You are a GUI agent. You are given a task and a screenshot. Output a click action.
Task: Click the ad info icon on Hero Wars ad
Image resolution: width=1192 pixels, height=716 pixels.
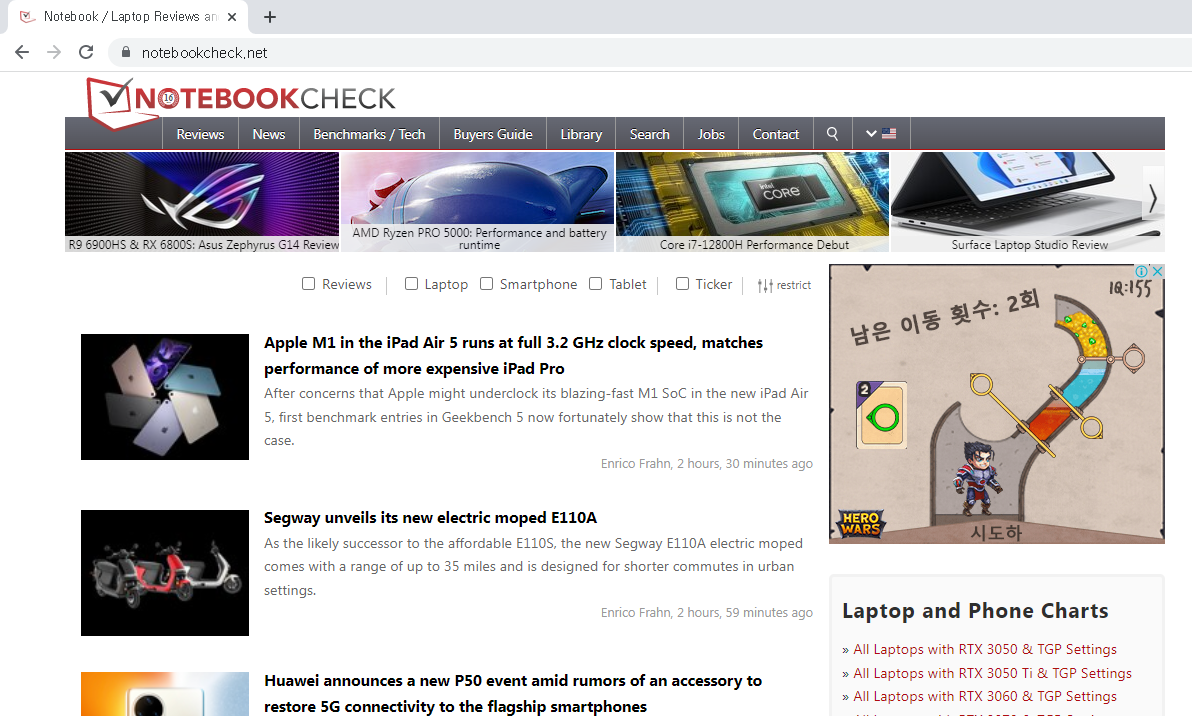[x=1142, y=271]
